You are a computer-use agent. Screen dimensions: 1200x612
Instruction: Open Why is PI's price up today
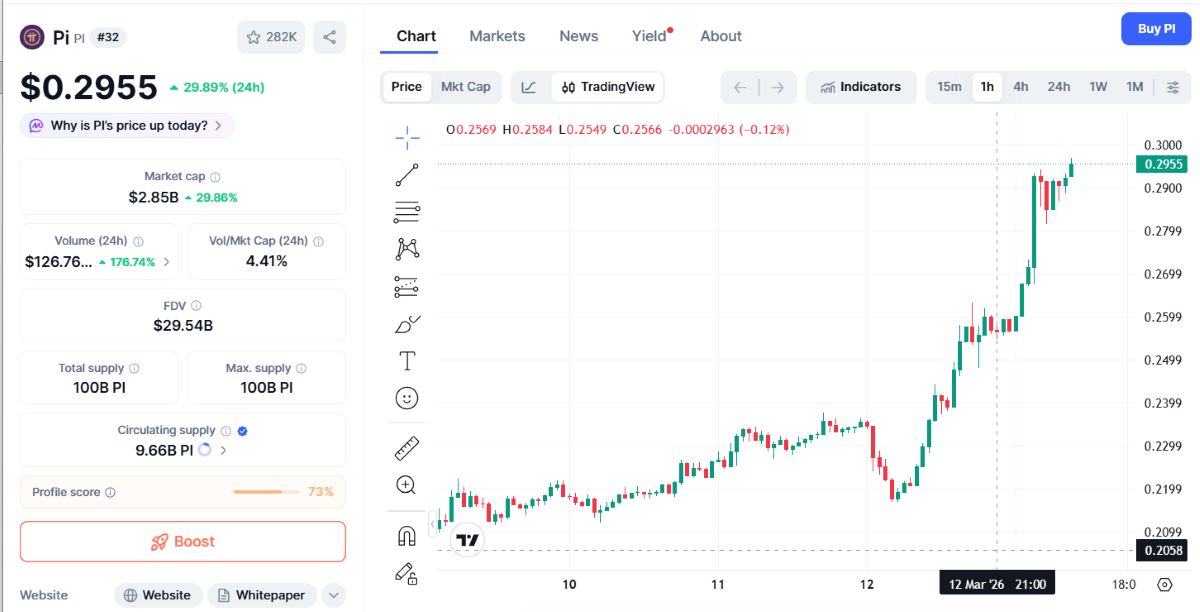pos(127,126)
